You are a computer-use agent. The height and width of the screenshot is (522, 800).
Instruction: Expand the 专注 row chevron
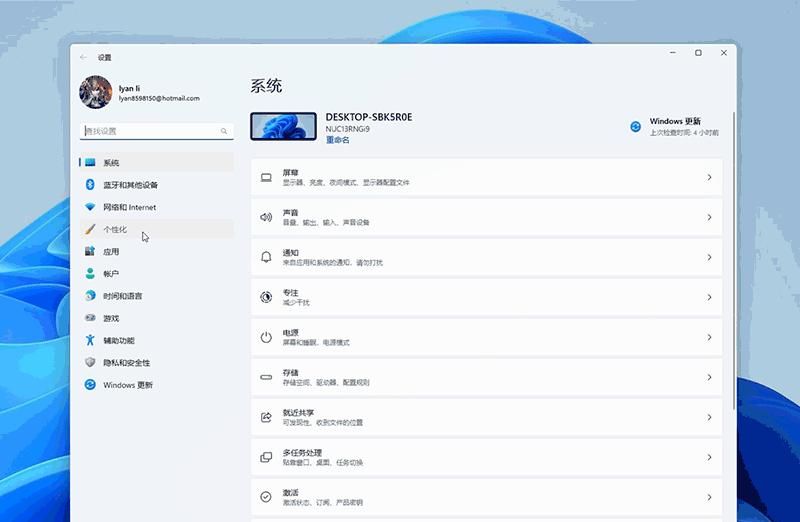(x=709, y=297)
